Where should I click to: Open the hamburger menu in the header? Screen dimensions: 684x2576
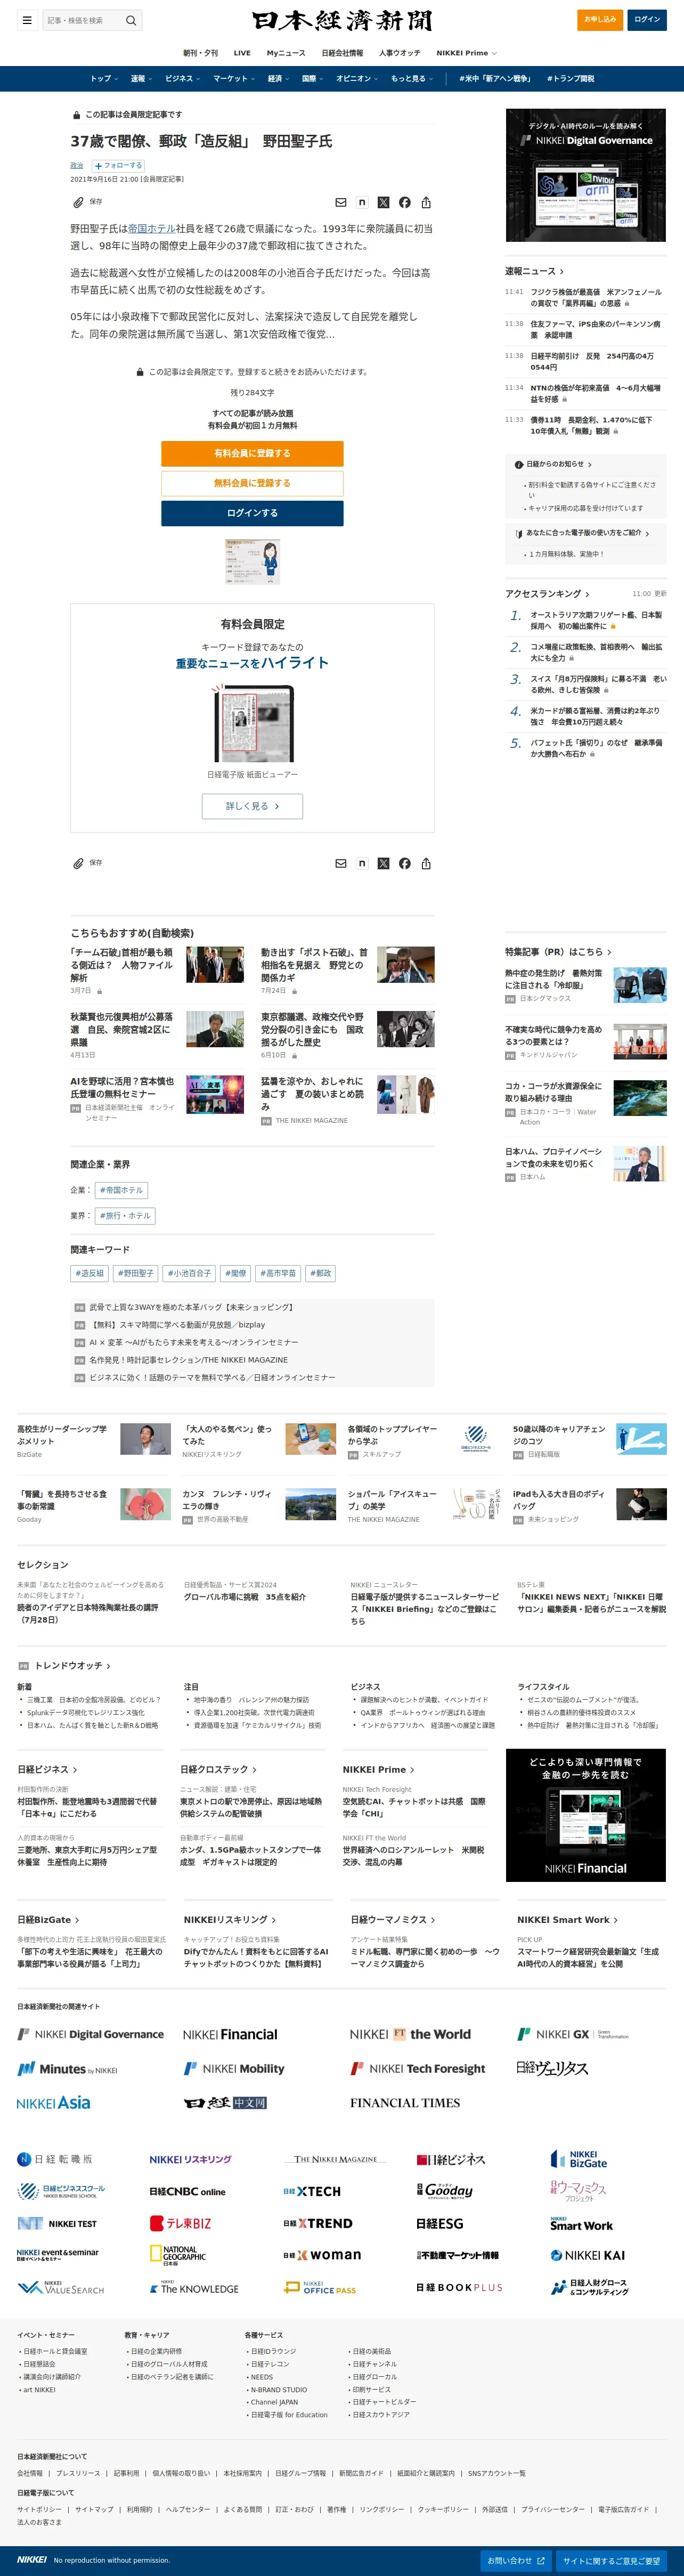(x=28, y=20)
